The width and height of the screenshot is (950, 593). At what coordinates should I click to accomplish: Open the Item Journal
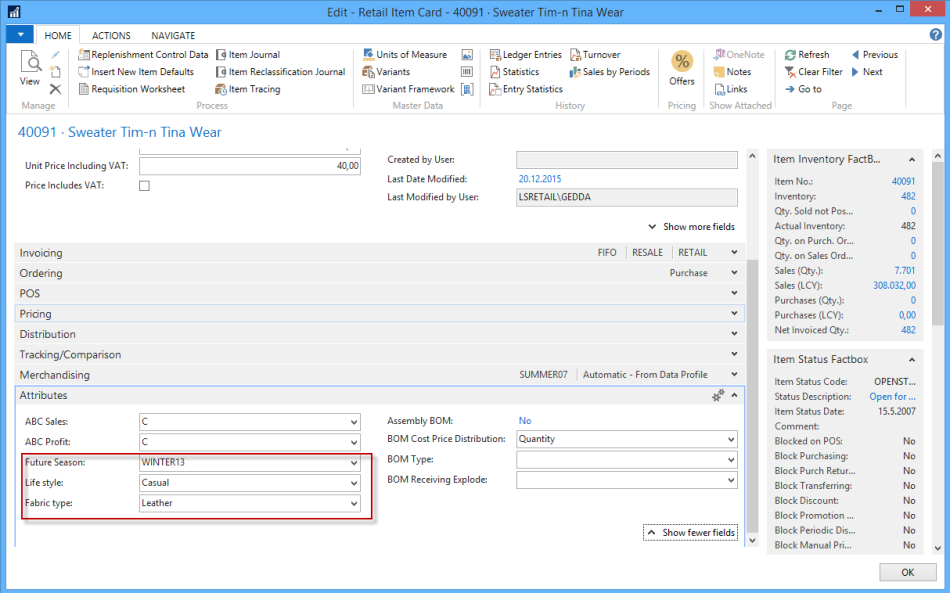pyautogui.click(x=253, y=55)
